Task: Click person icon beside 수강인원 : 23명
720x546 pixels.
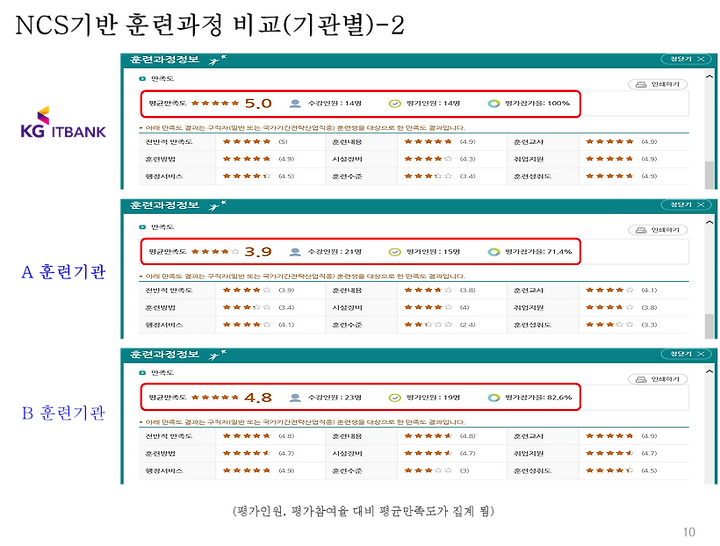Action: tap(295, 397)
